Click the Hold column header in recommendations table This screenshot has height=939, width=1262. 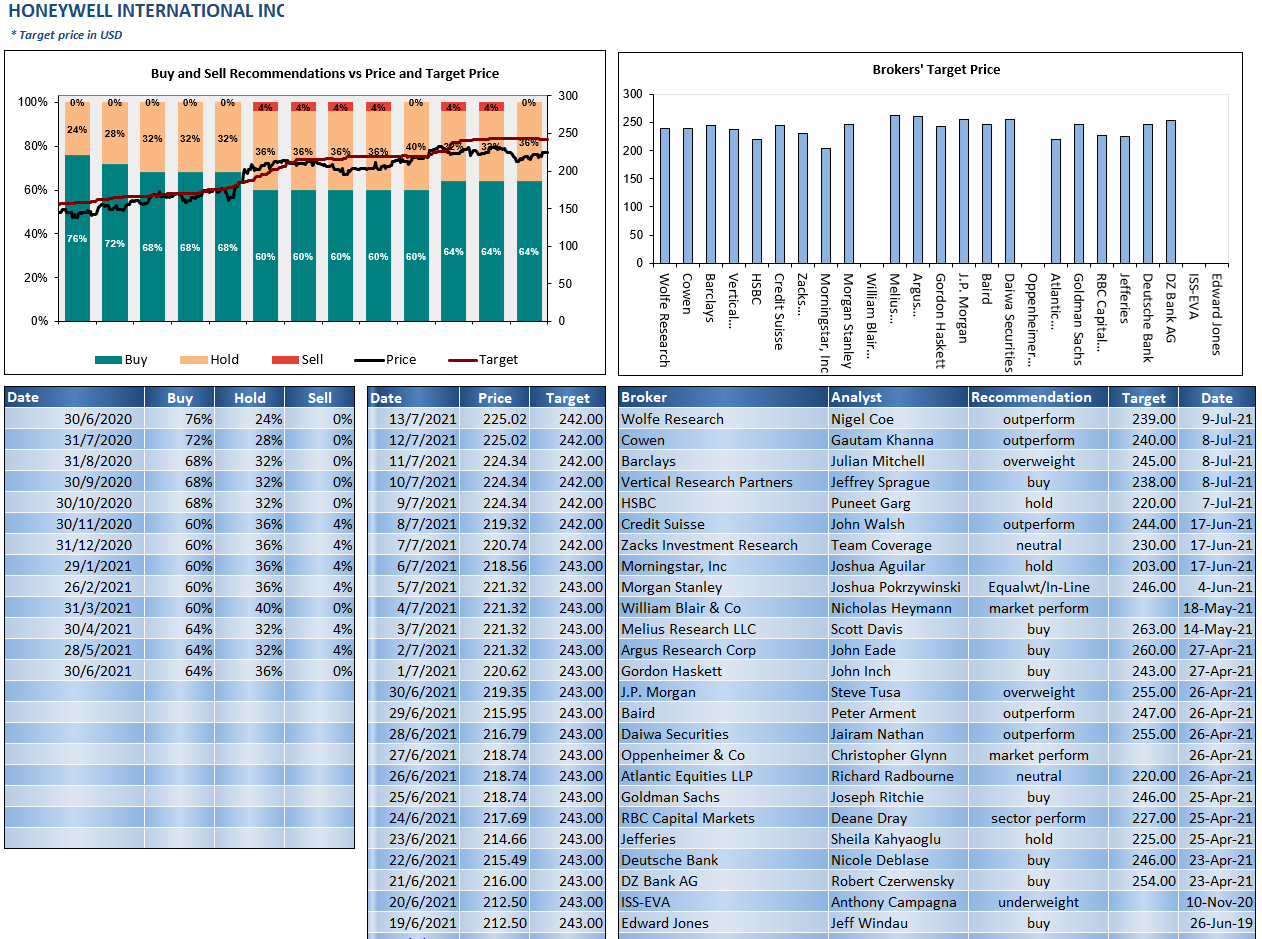[249, 398]
